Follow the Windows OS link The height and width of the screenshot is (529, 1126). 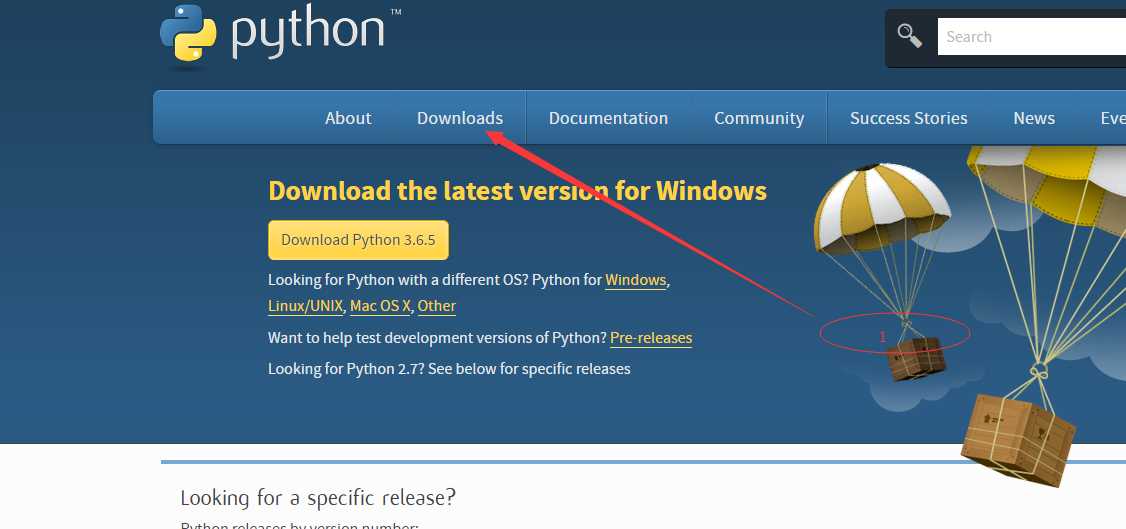pos(636,280)
